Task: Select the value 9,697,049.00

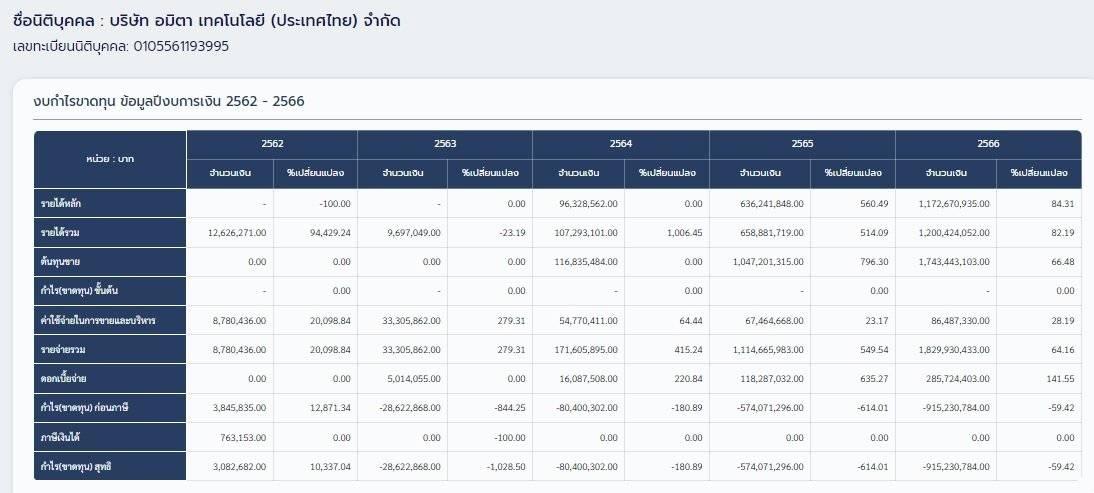Action: tap(412, 233)
